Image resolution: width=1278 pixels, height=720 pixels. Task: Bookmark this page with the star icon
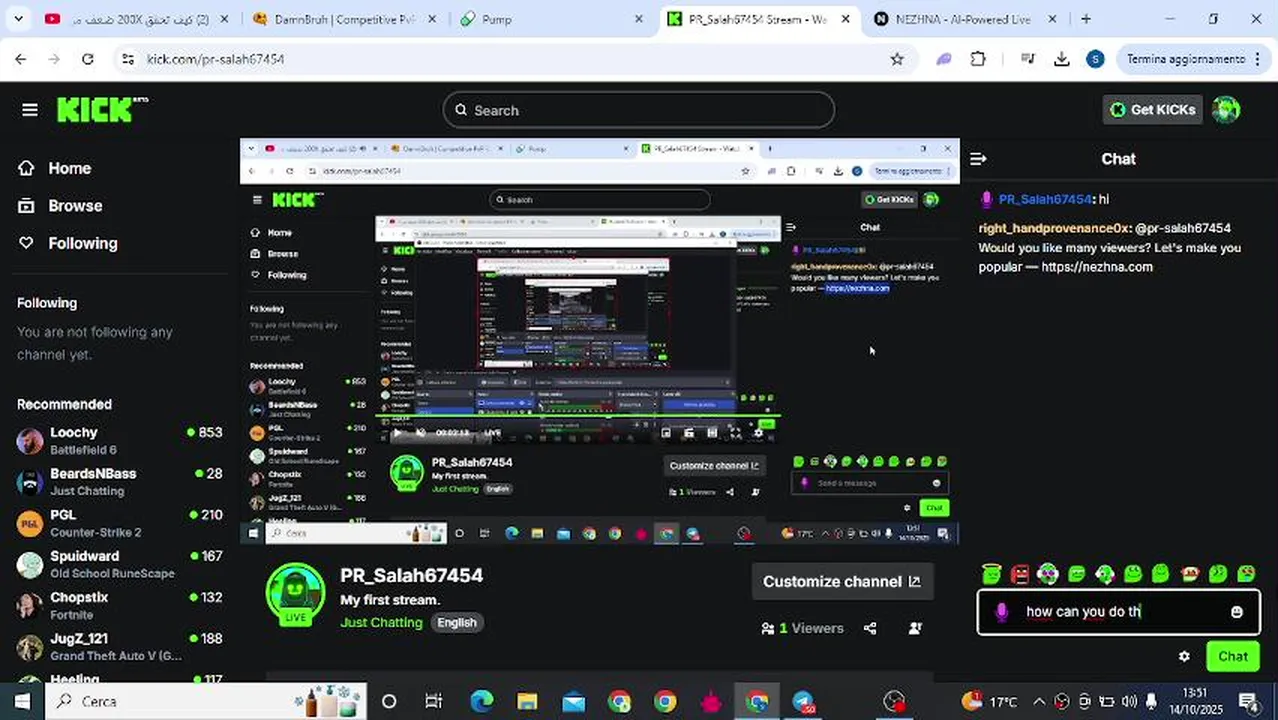(897, 59)
